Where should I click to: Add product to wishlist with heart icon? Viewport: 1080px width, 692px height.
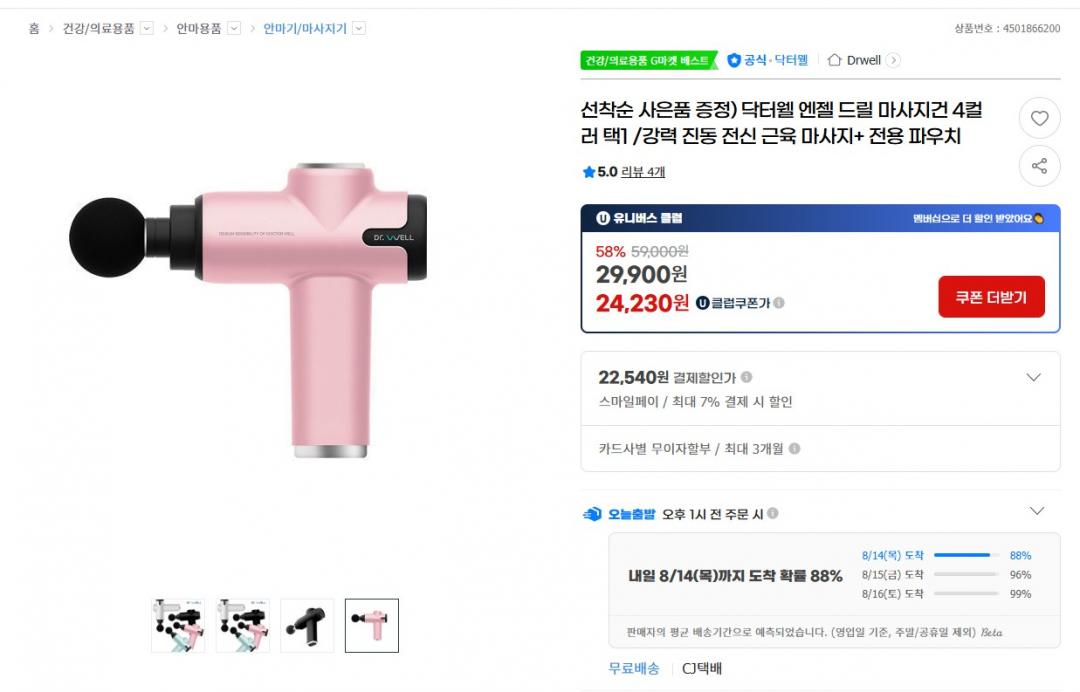pos(1039,118)
